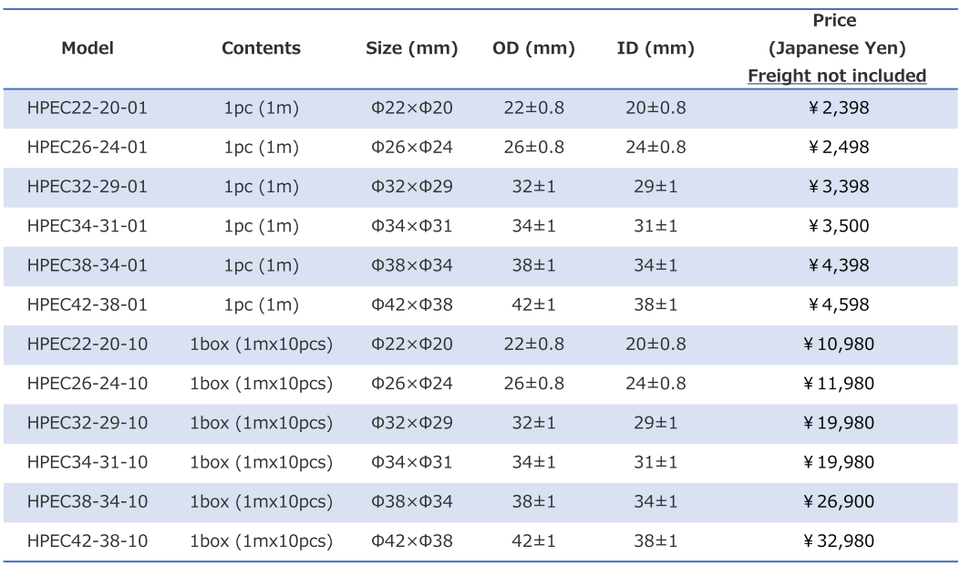Click 1box contents cell for HPEC34-31-10
The width and height of the screenshot is (960, 566).
[261, 462]
